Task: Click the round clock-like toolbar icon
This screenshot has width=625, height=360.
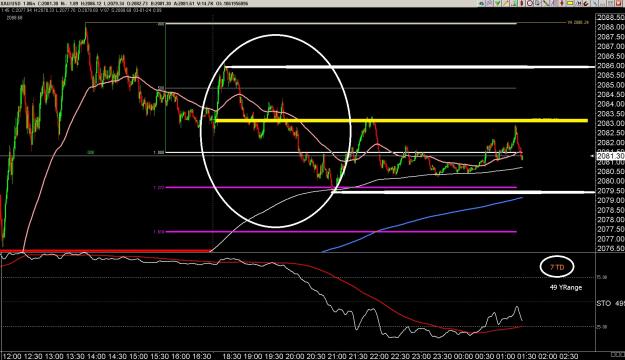Action: (x=530, y=3)
